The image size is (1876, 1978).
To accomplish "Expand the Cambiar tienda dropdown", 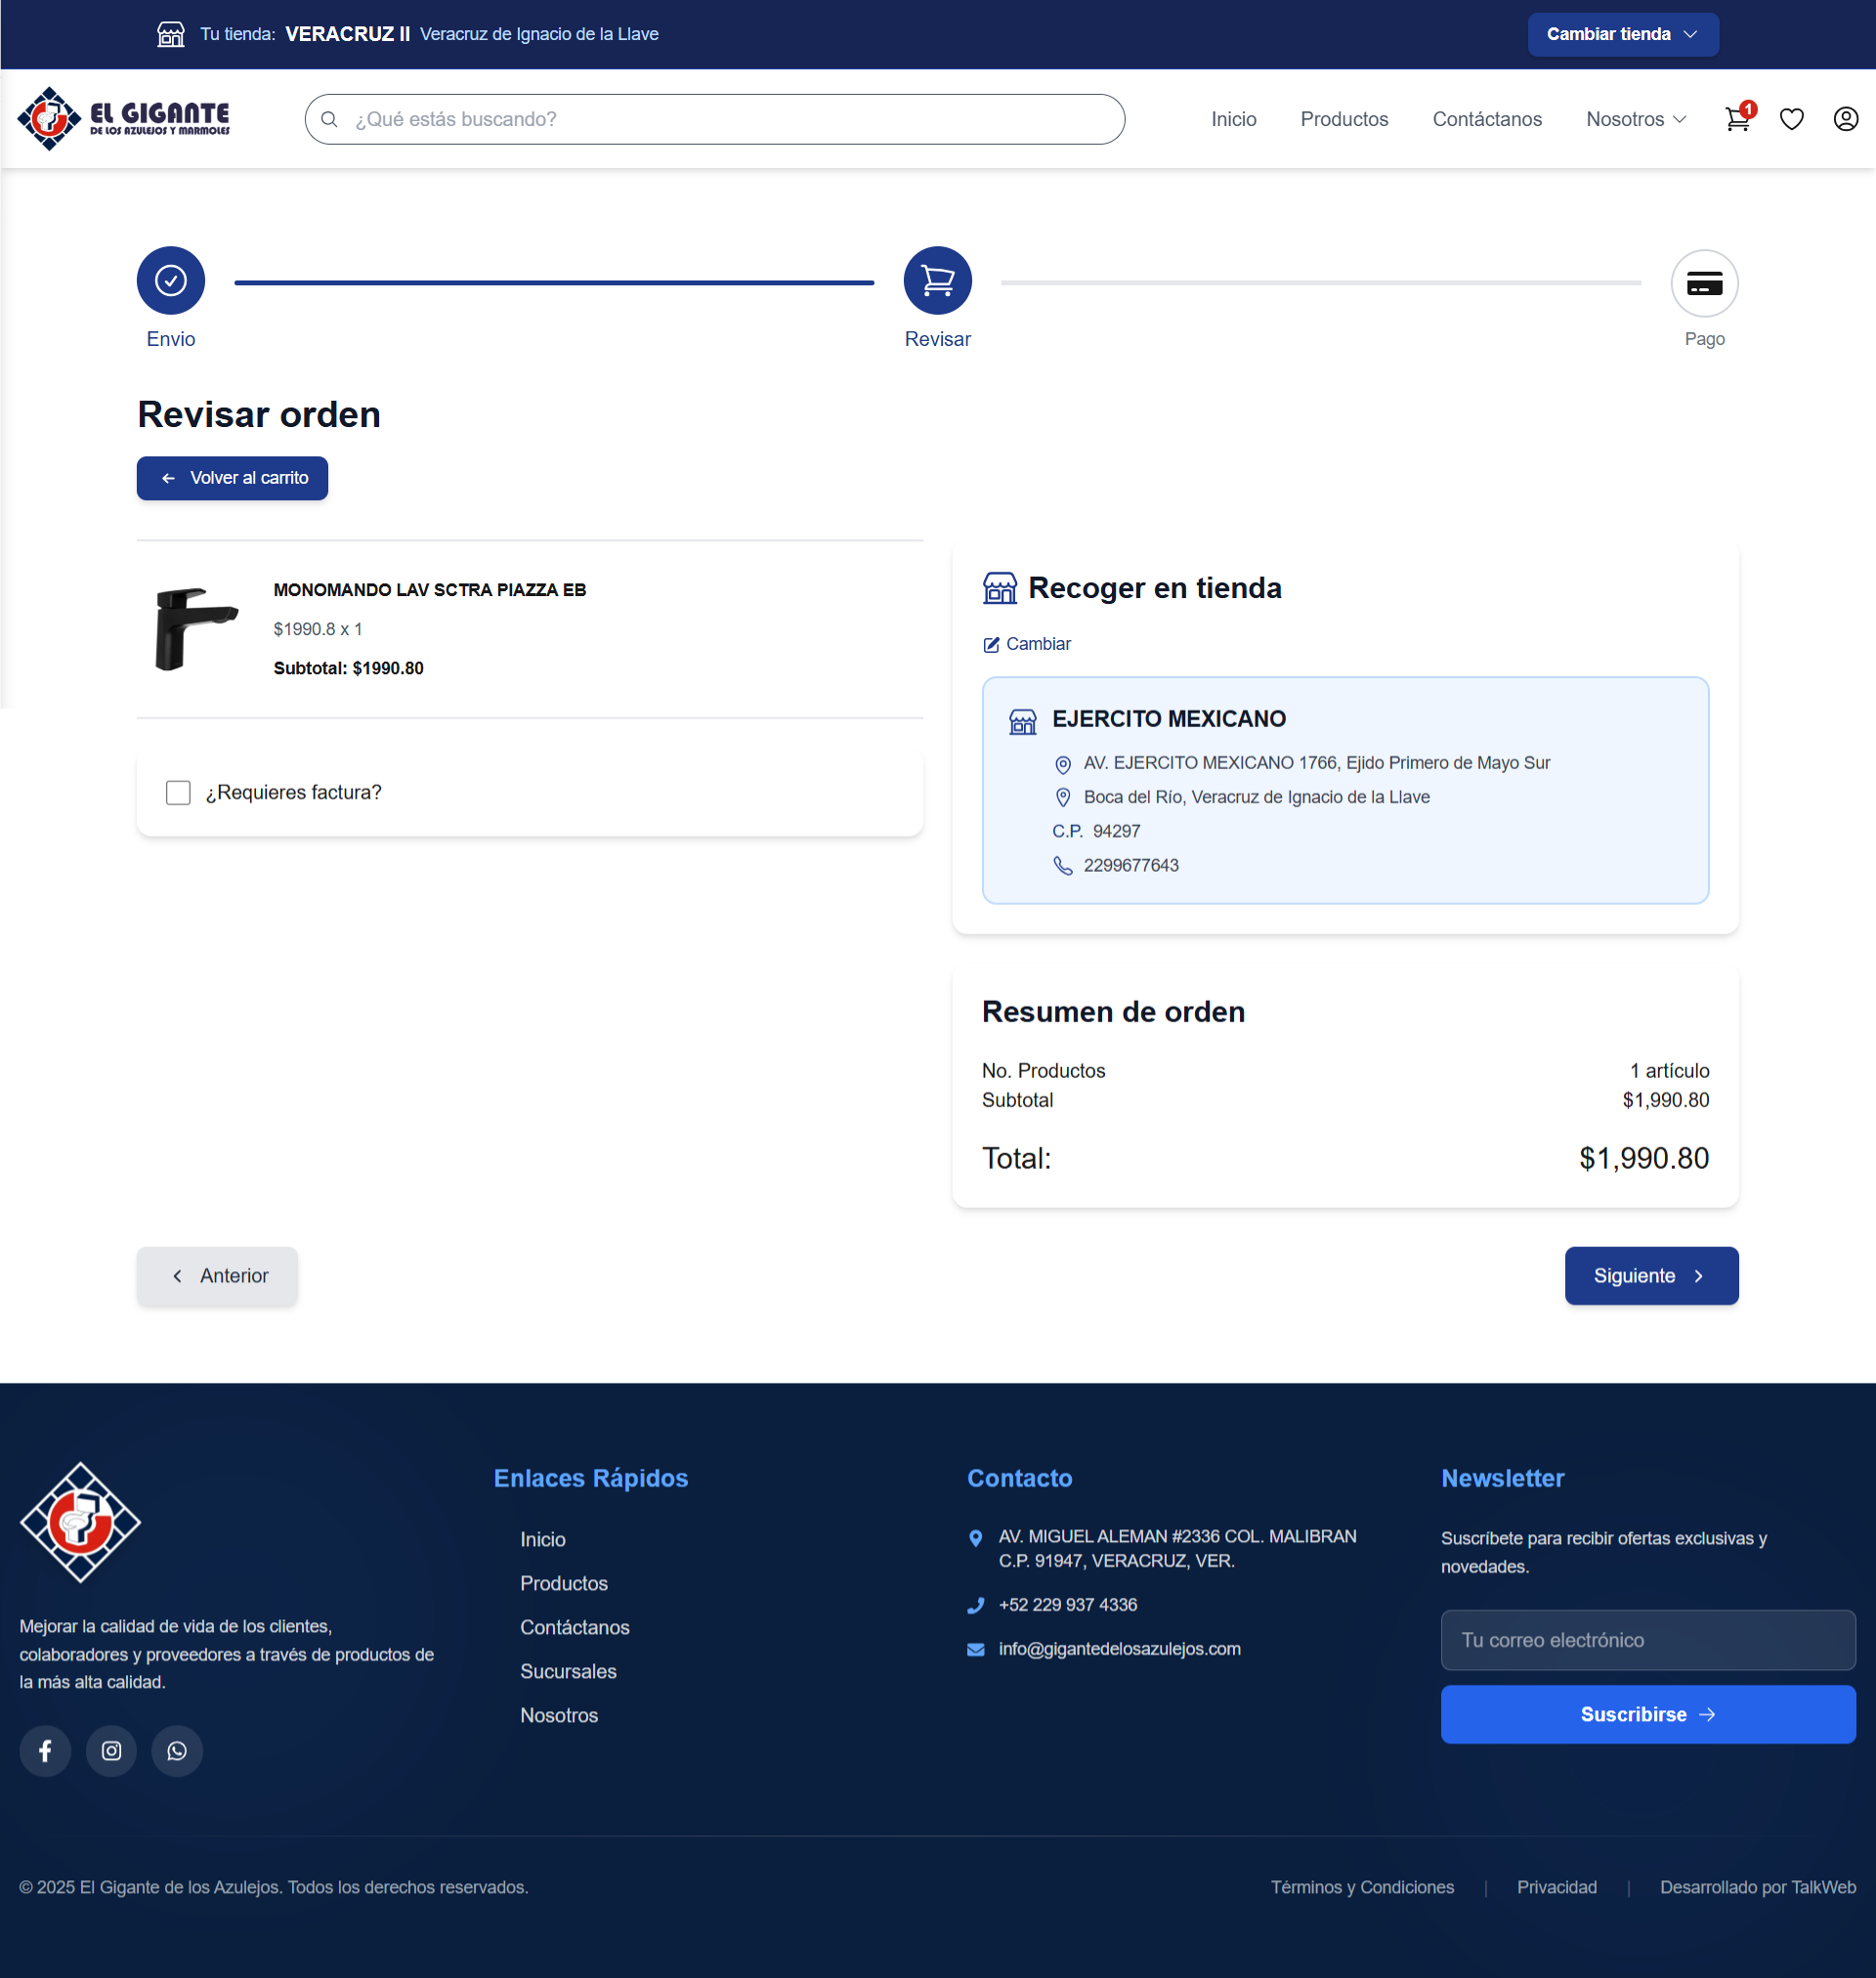I will 1622,33.
